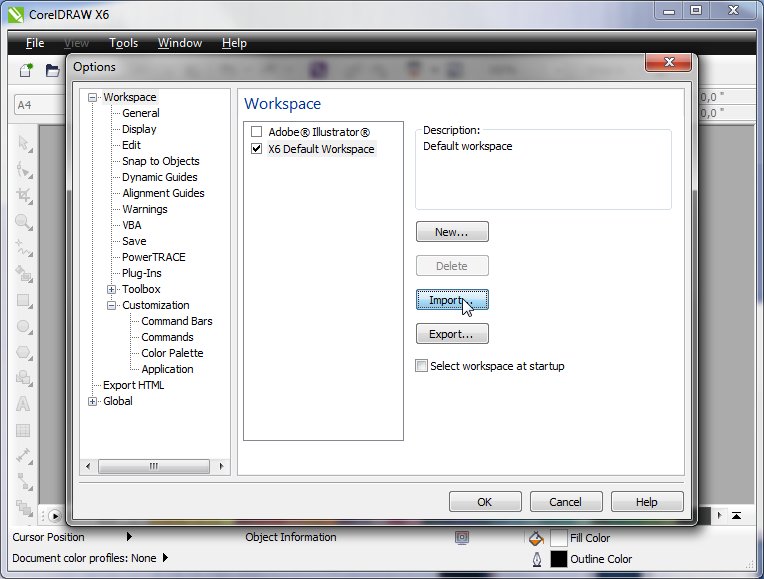Select the Crop tool in the toolbox
Screen dimensions: 764x579
[23, 195]
